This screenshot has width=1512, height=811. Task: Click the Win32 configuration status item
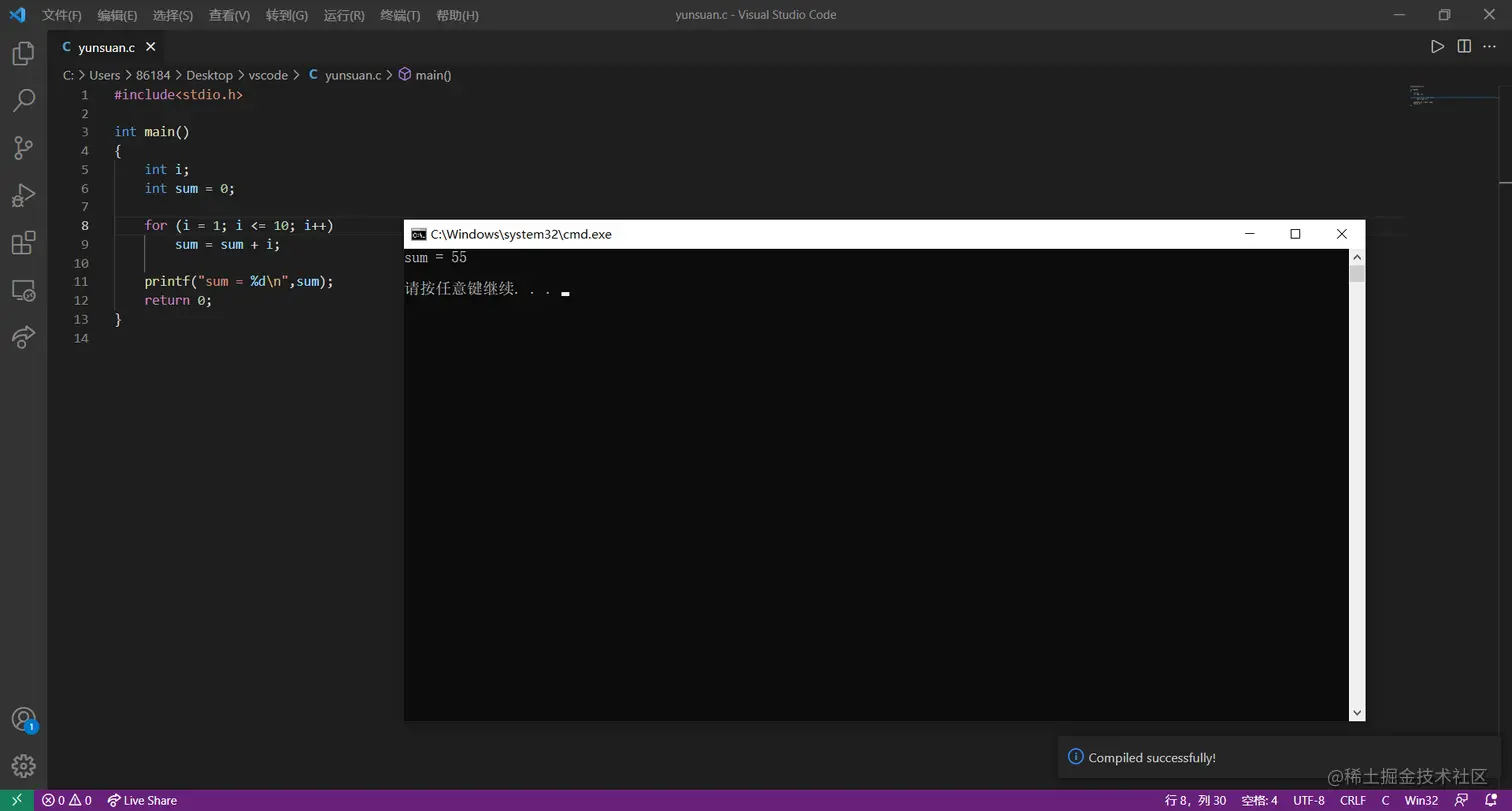pyautogui.click(x=1421, y=800)
